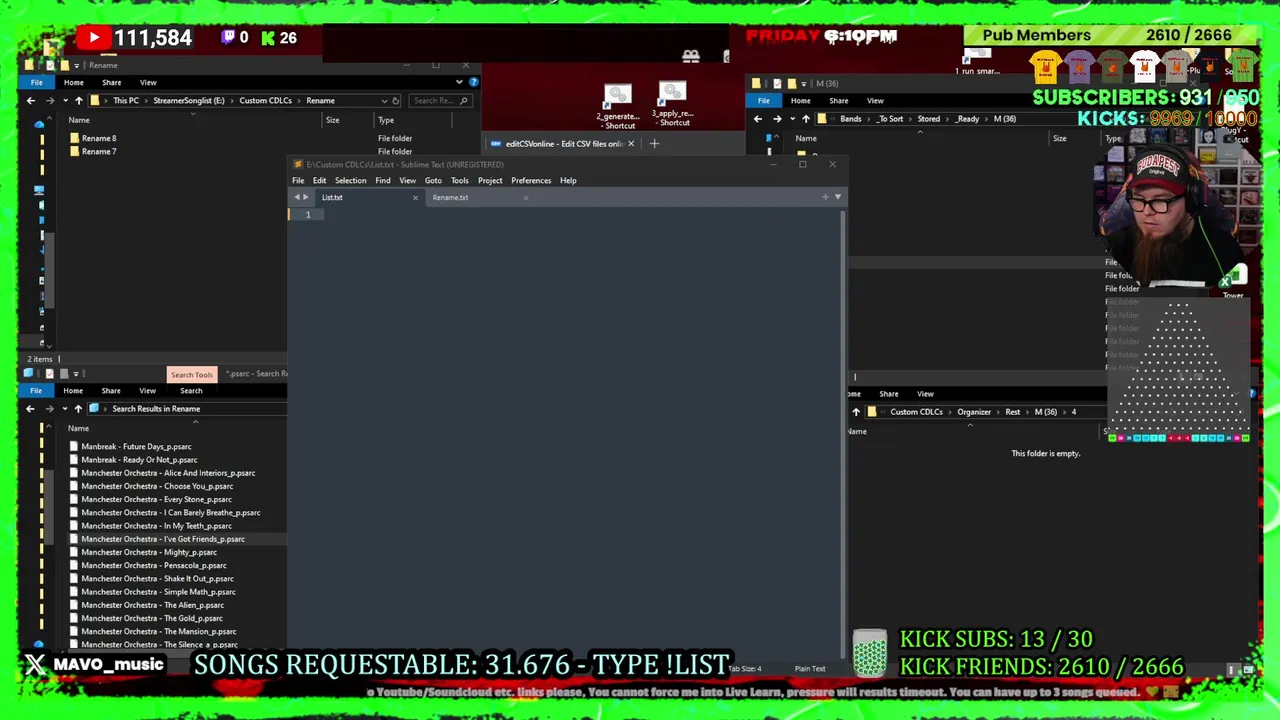Select Manchester Orchestra - Choose You_p.psarc
The width and height of the screenshot is (1280, 720).
click(157, 486)
